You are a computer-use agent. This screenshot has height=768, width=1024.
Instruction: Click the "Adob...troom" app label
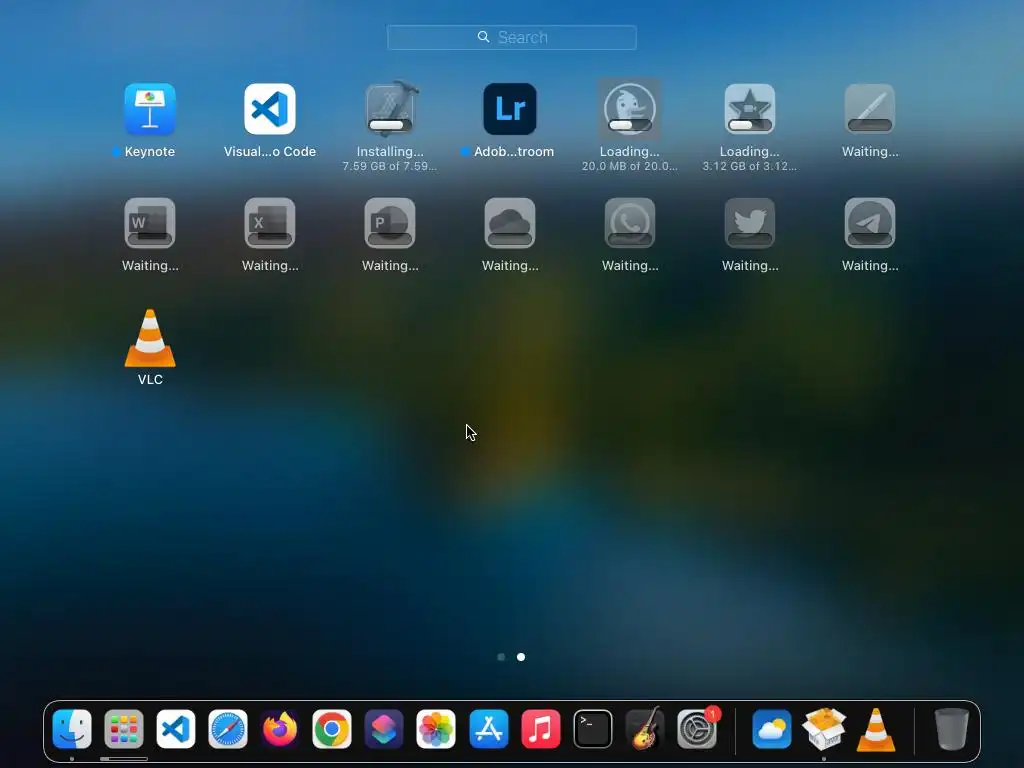point(514,152)
